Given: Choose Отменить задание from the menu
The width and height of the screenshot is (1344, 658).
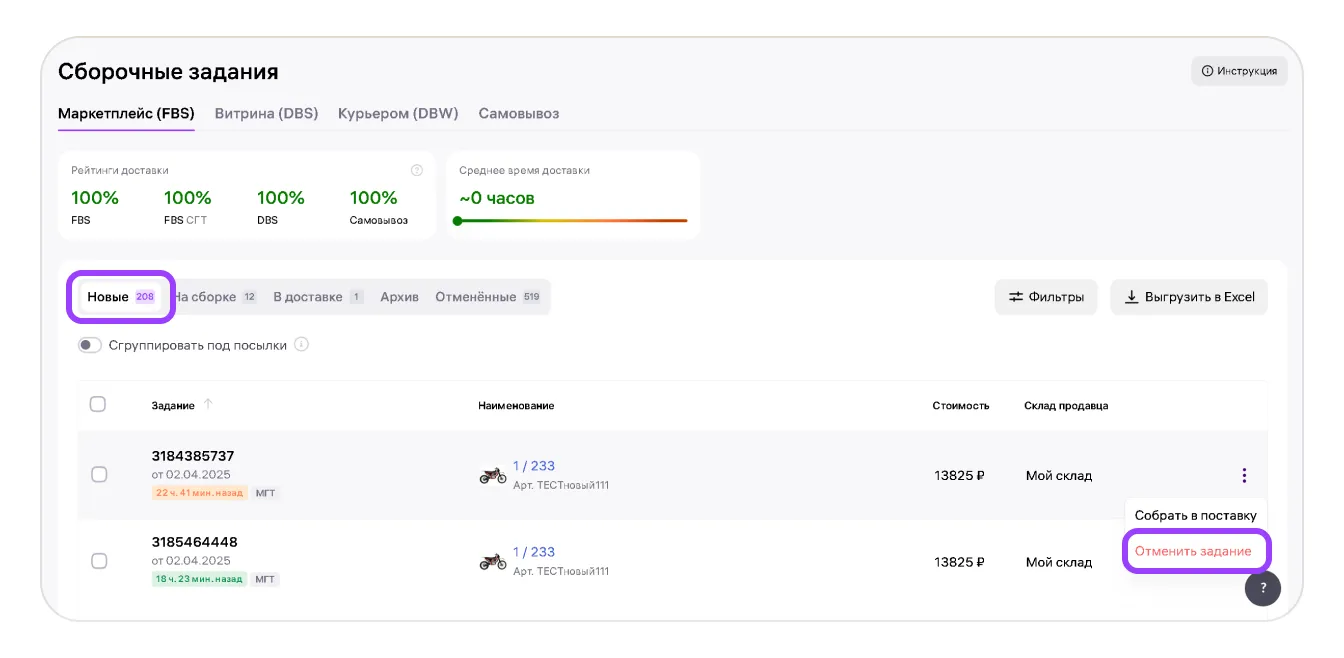Looking at the screenshot, I should pyautogui.click(x=1192, y=552).
